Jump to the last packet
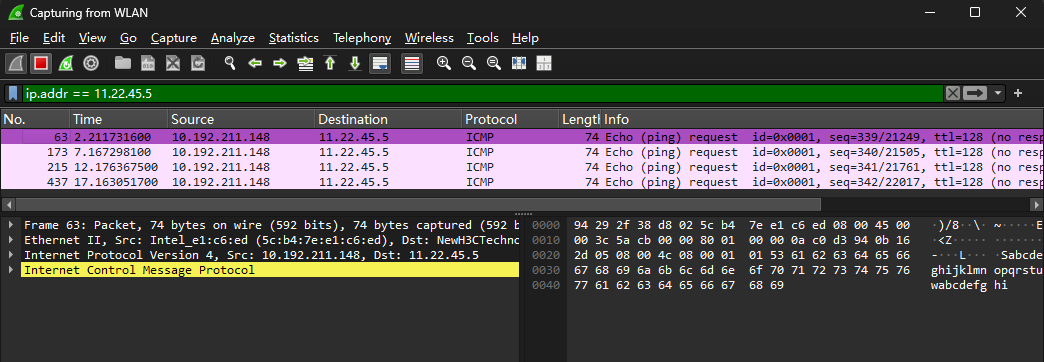The image size is (1044, 362). pos(355,63)
